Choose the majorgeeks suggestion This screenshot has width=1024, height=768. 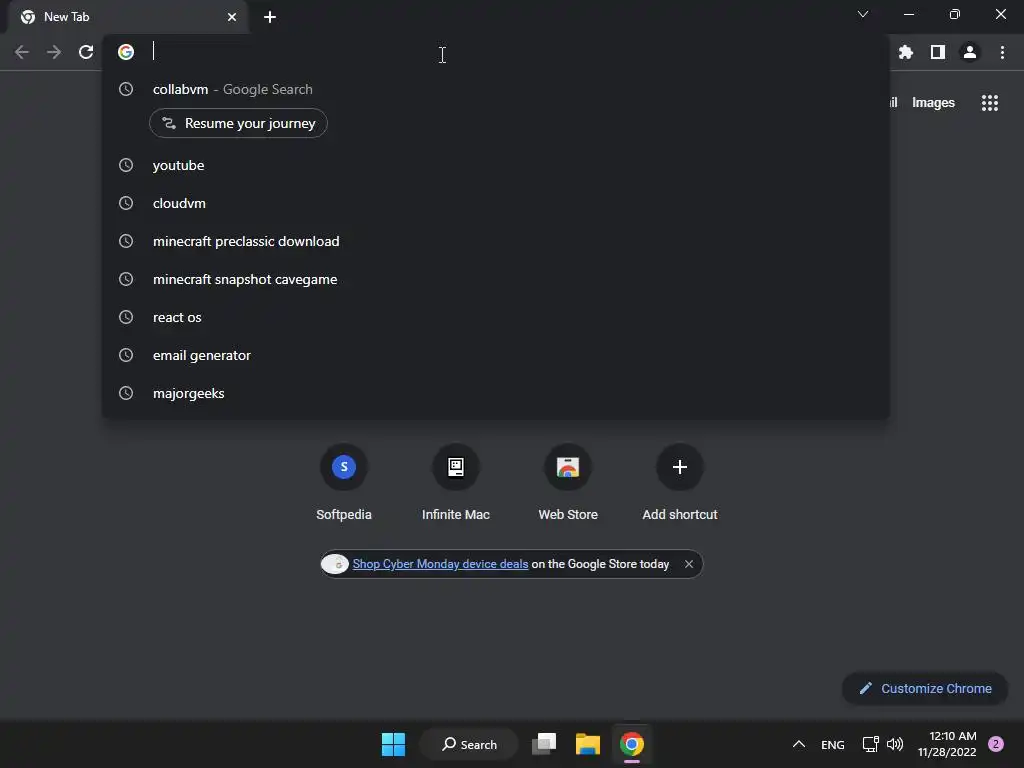click(x=496, y=393)
